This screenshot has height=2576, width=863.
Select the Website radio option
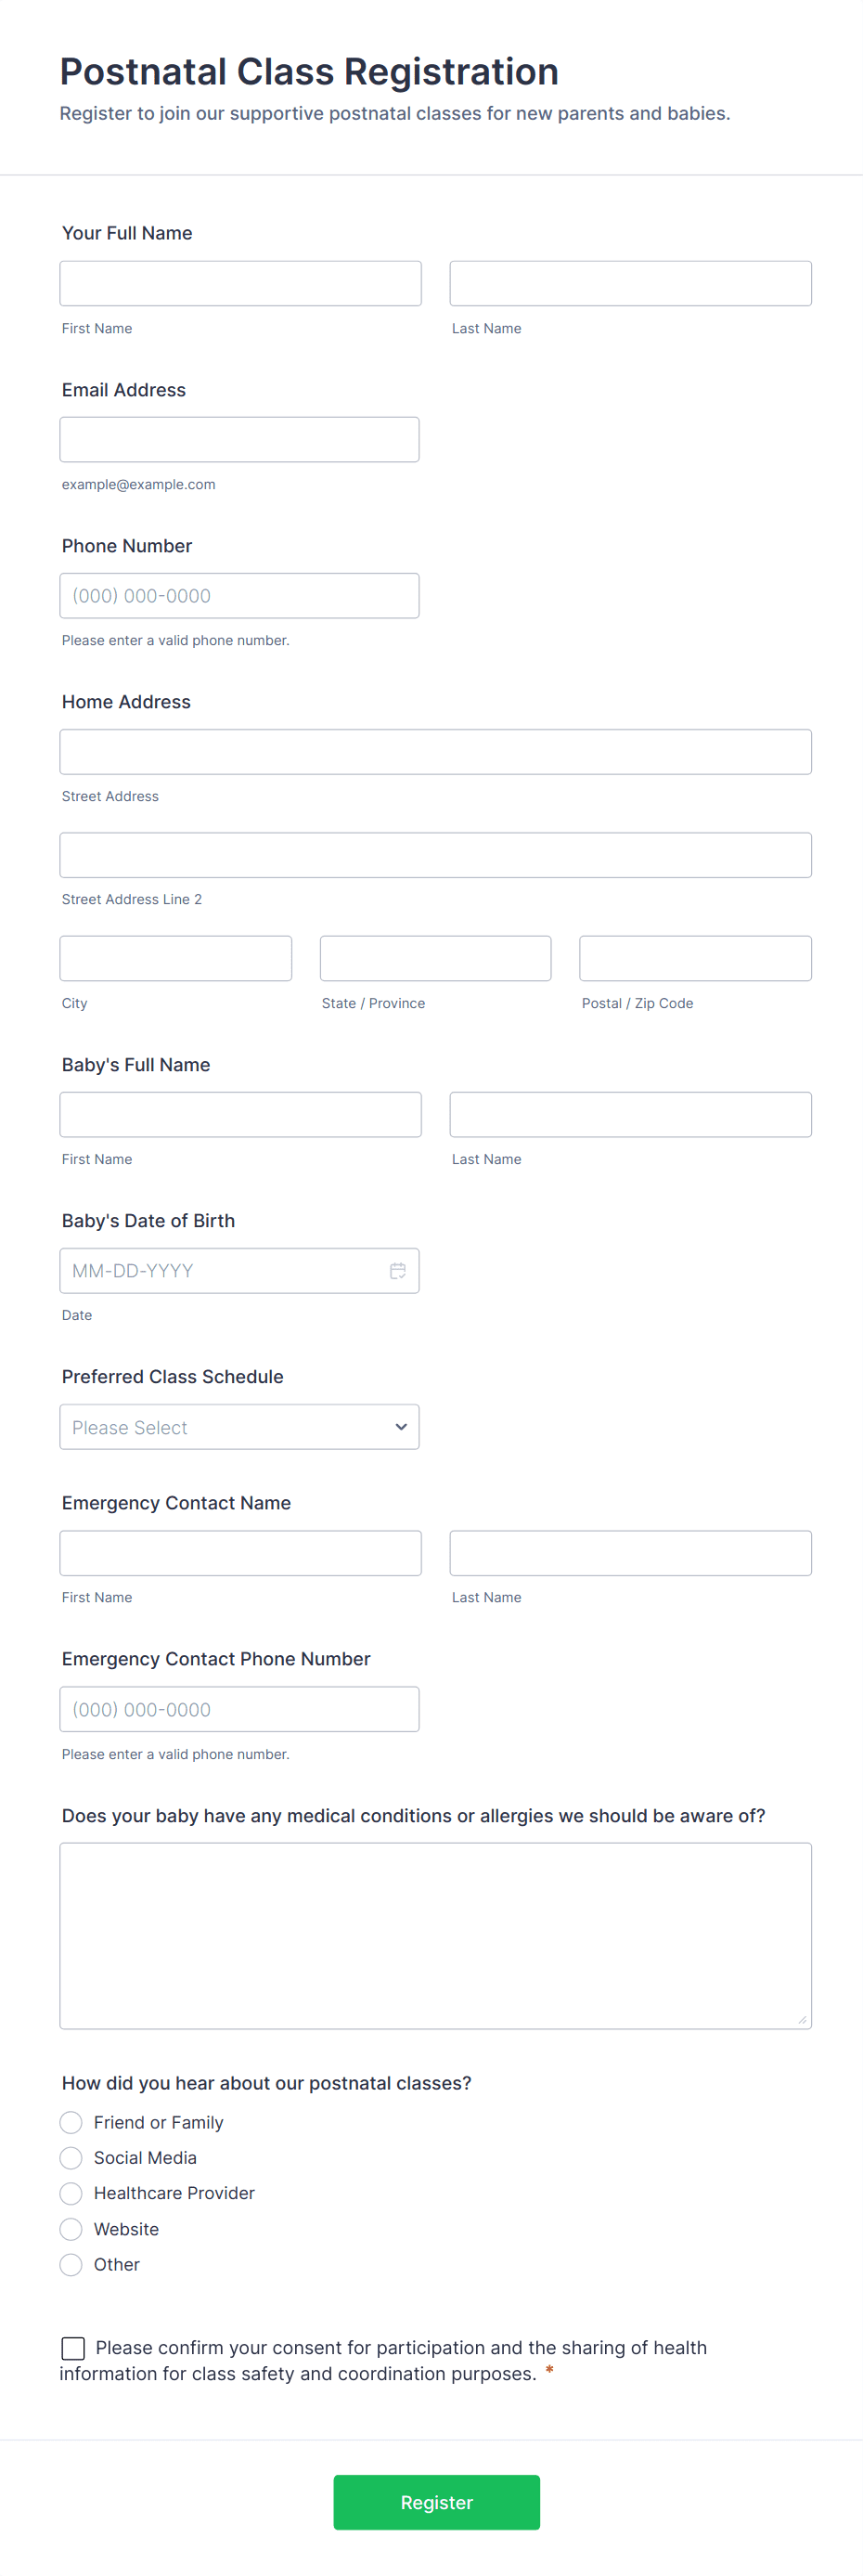pyautogui.click(x=71, y=2229)
